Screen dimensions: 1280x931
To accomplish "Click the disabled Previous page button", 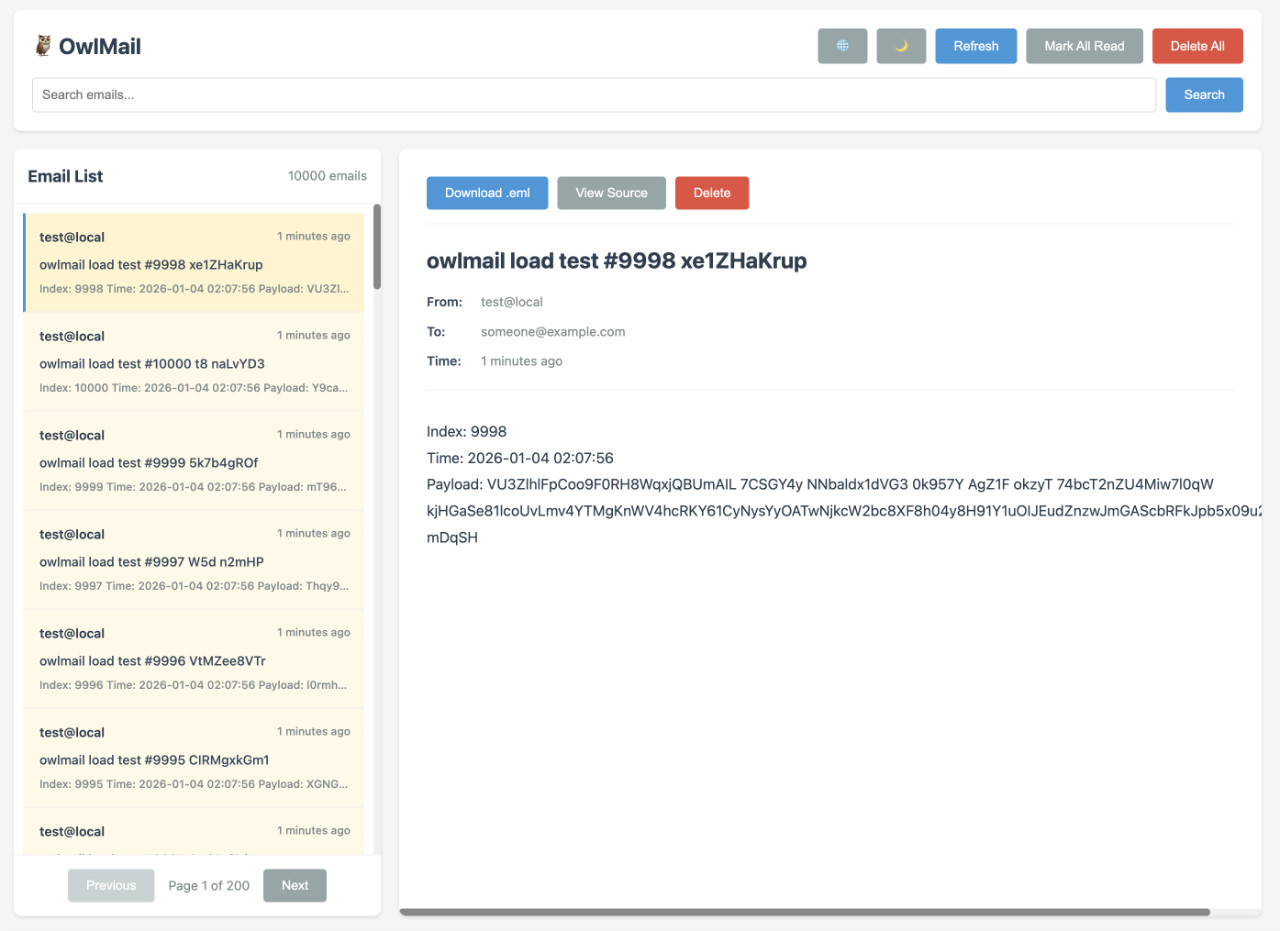I will 111,885.
